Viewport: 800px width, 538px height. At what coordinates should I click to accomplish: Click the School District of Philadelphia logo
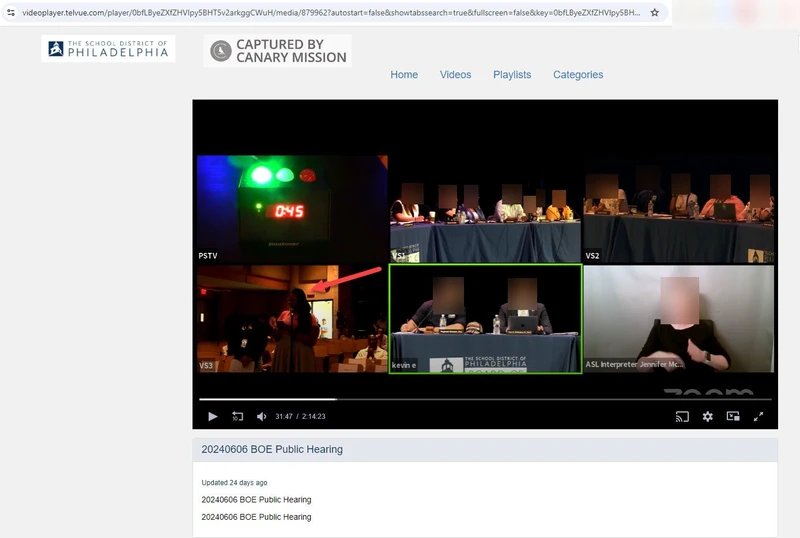[108, 49]
